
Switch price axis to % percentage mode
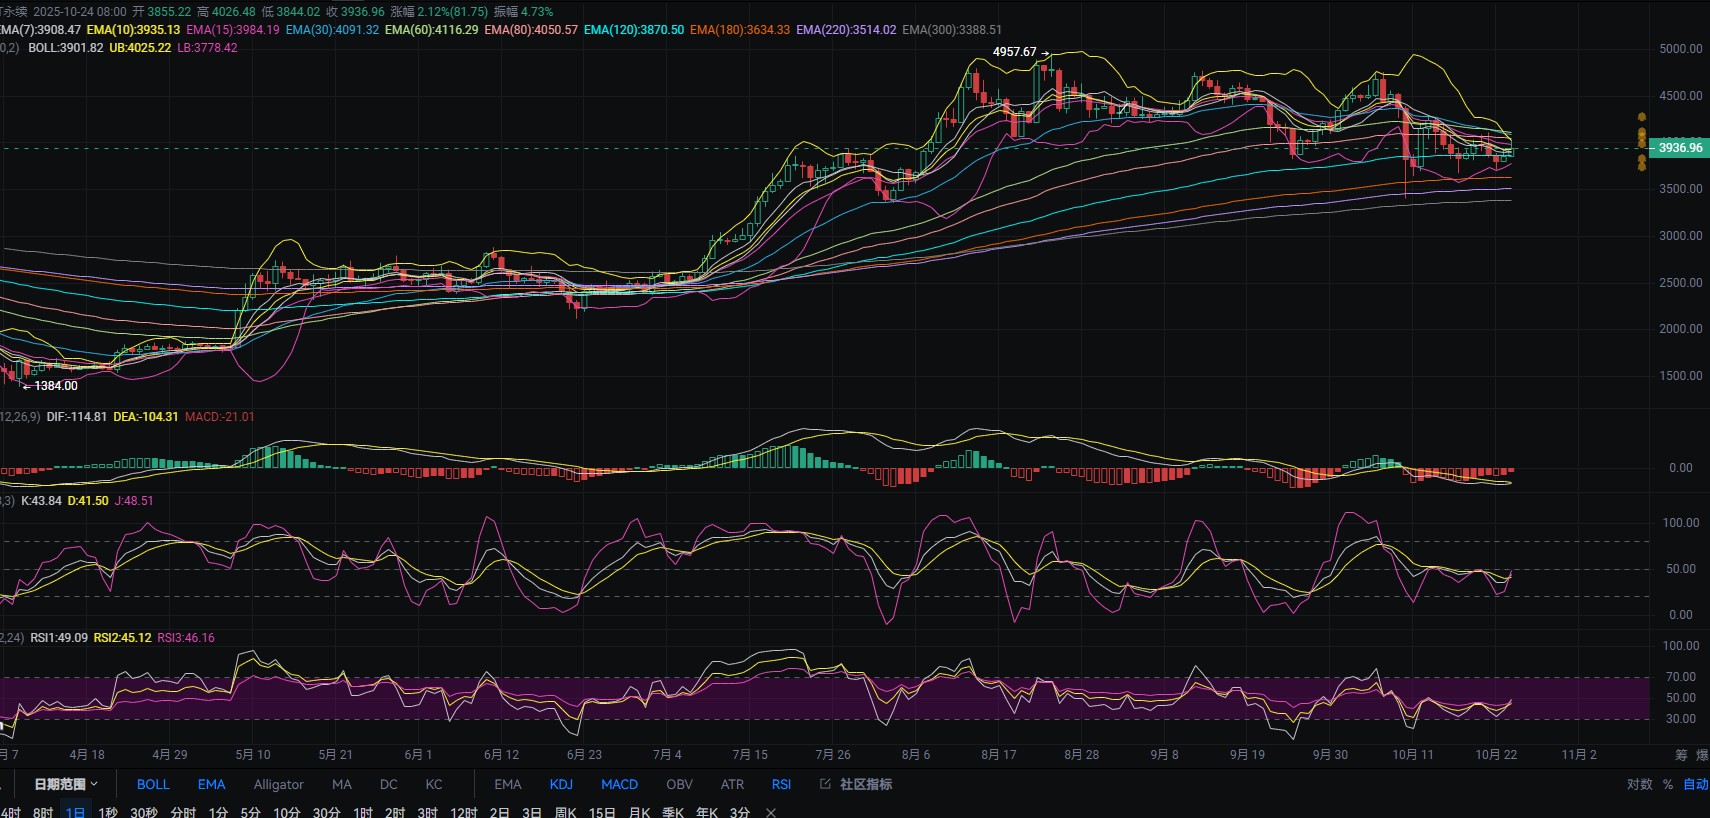1668,784
